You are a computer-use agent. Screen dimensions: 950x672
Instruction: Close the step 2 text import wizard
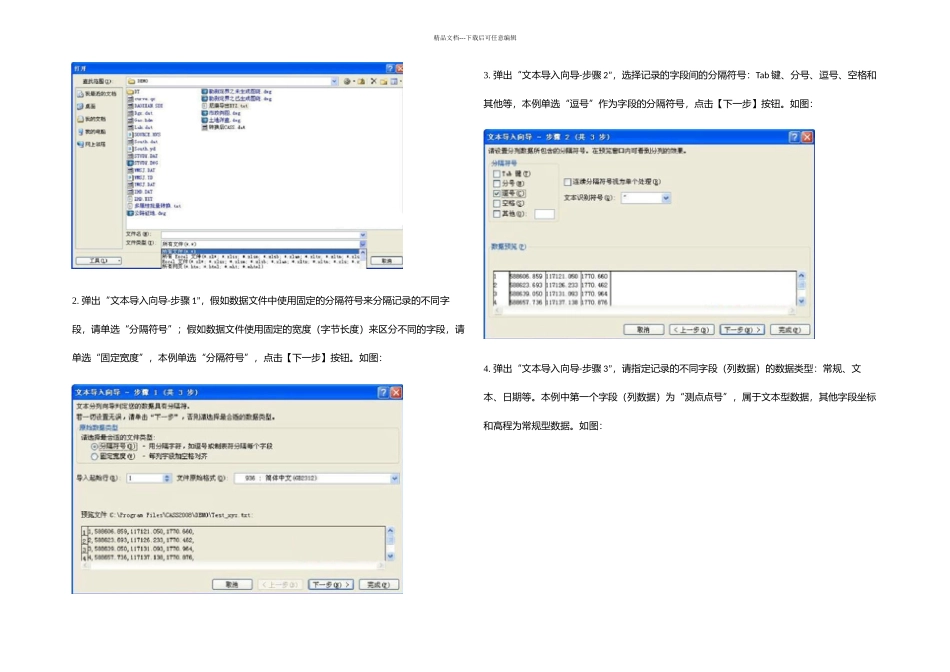[807, 137]
